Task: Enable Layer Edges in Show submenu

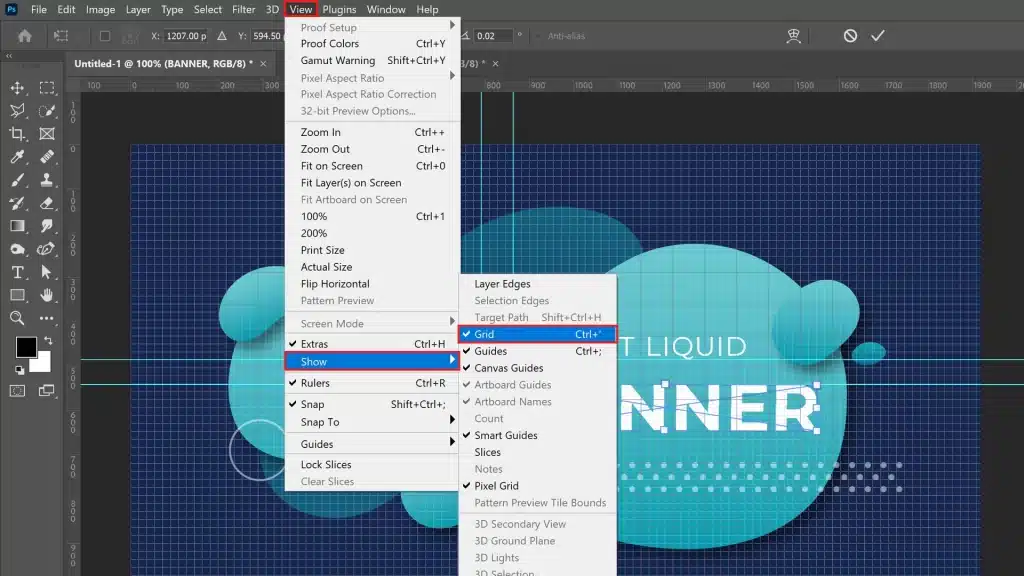Action: click(537, 284)
